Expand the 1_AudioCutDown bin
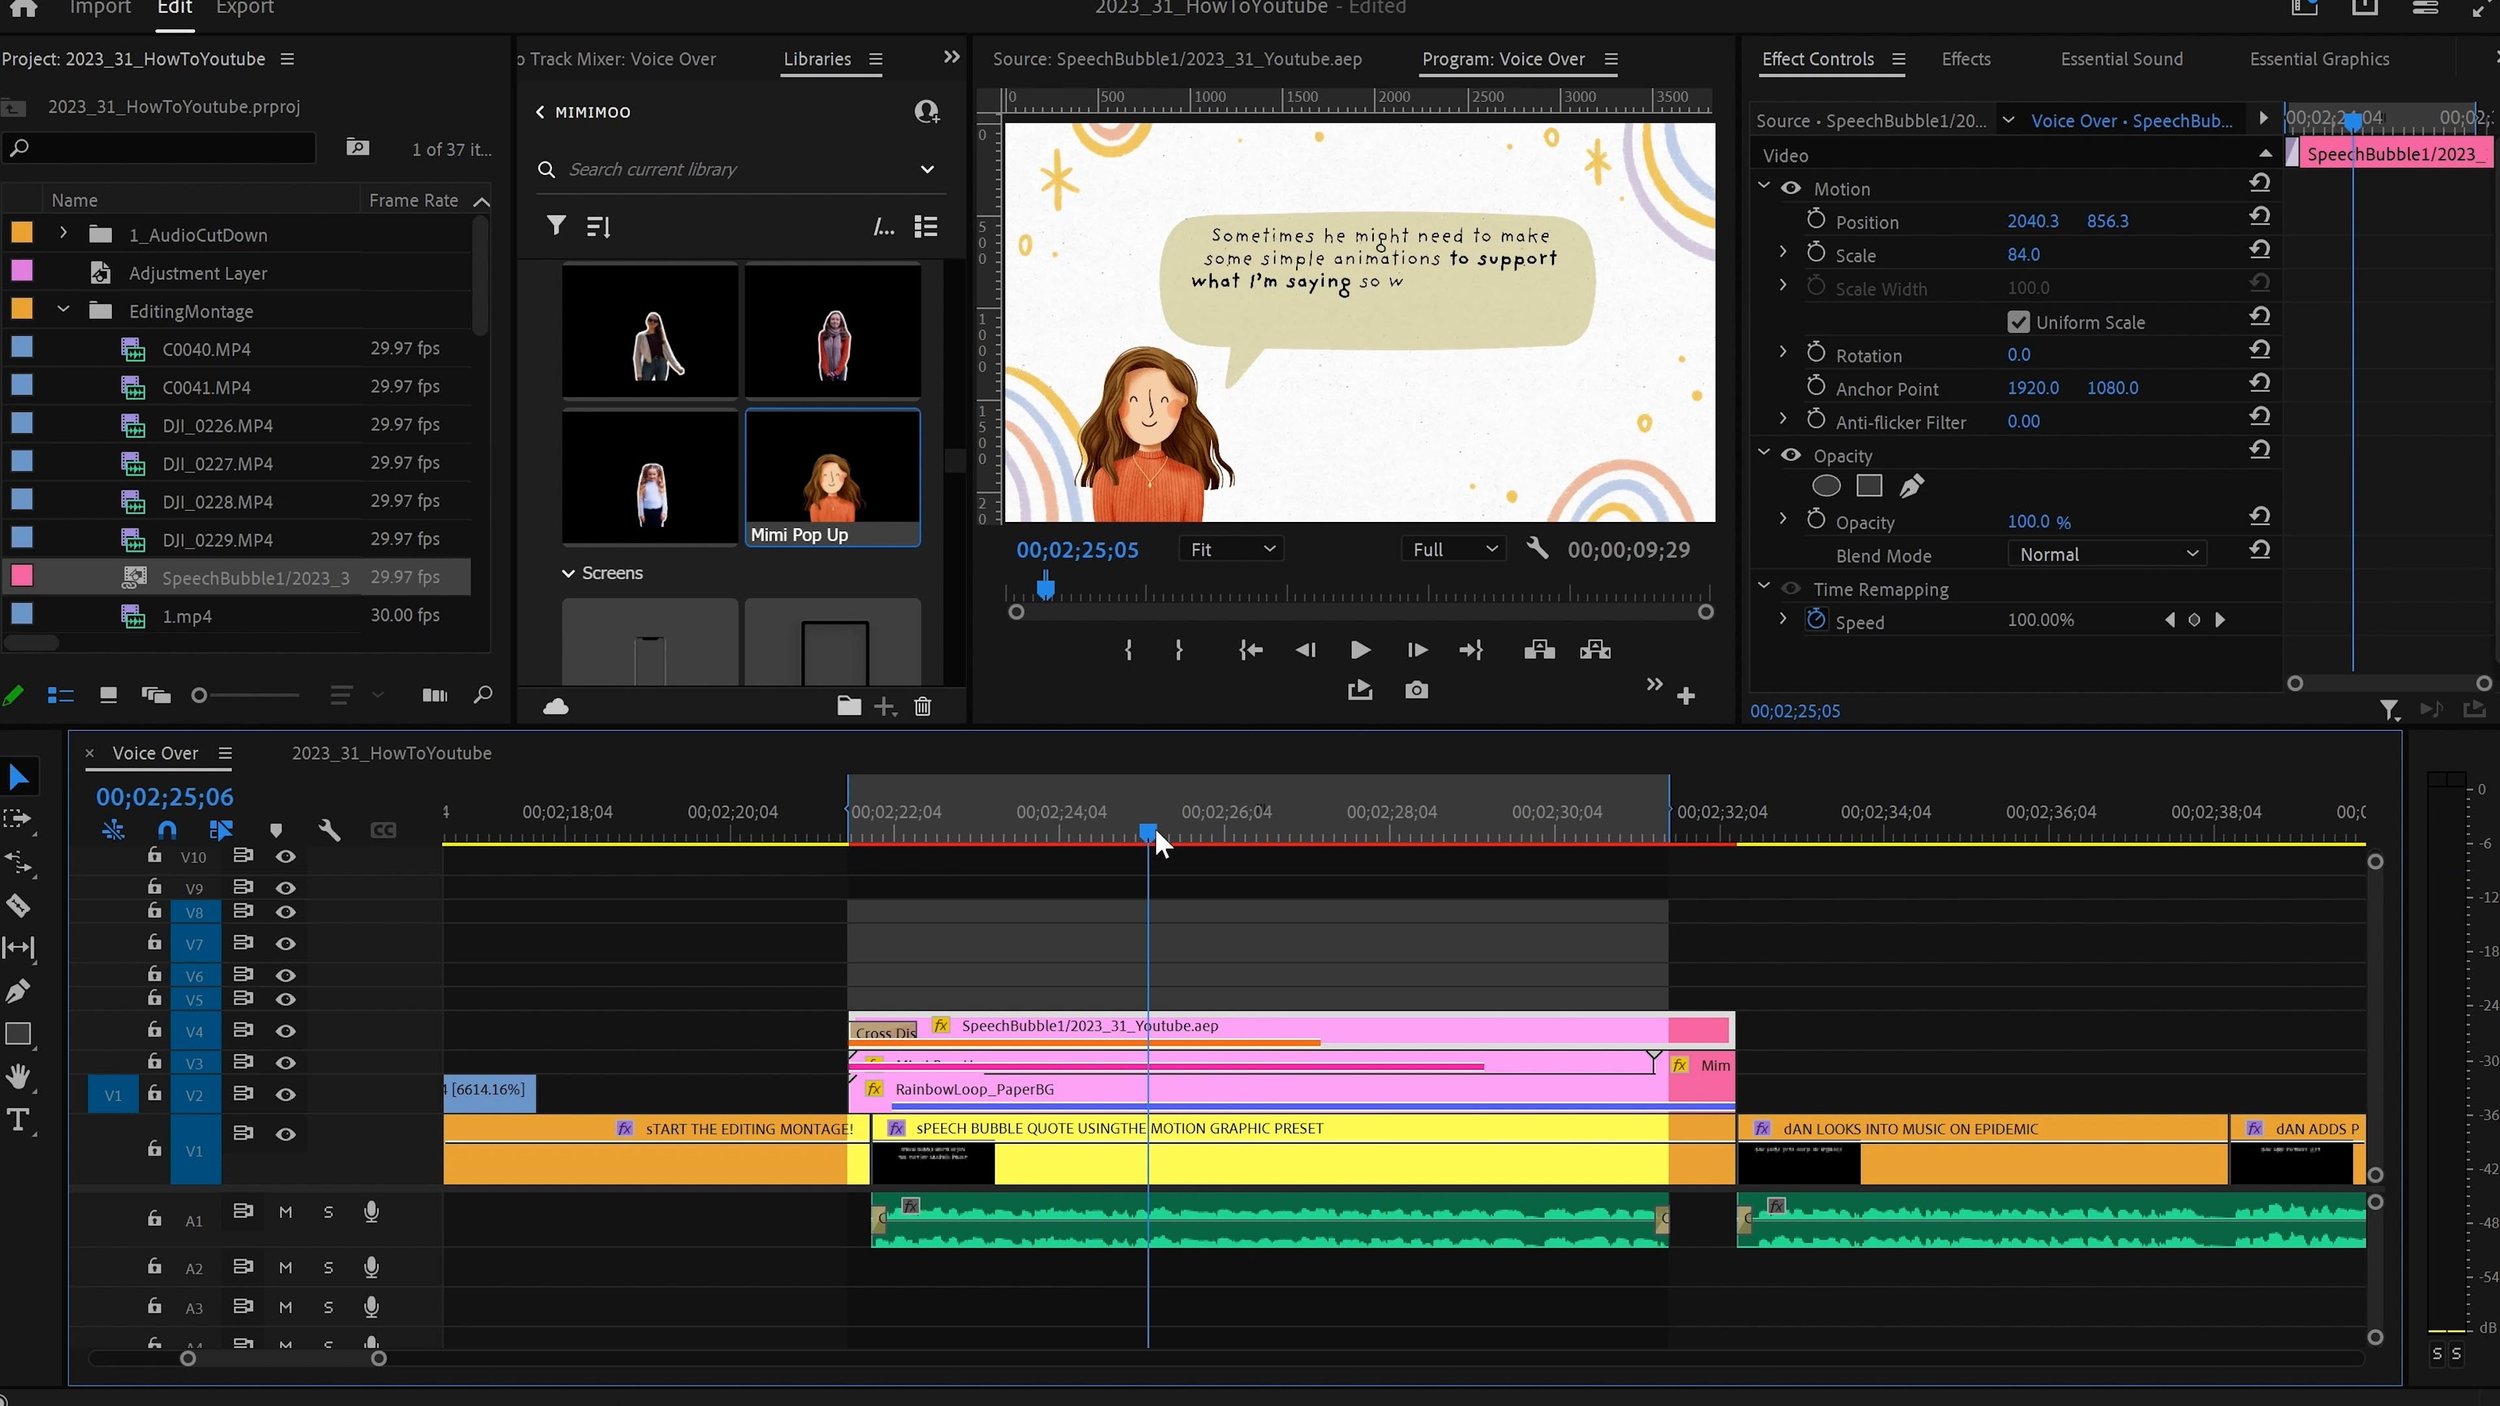 63,233
